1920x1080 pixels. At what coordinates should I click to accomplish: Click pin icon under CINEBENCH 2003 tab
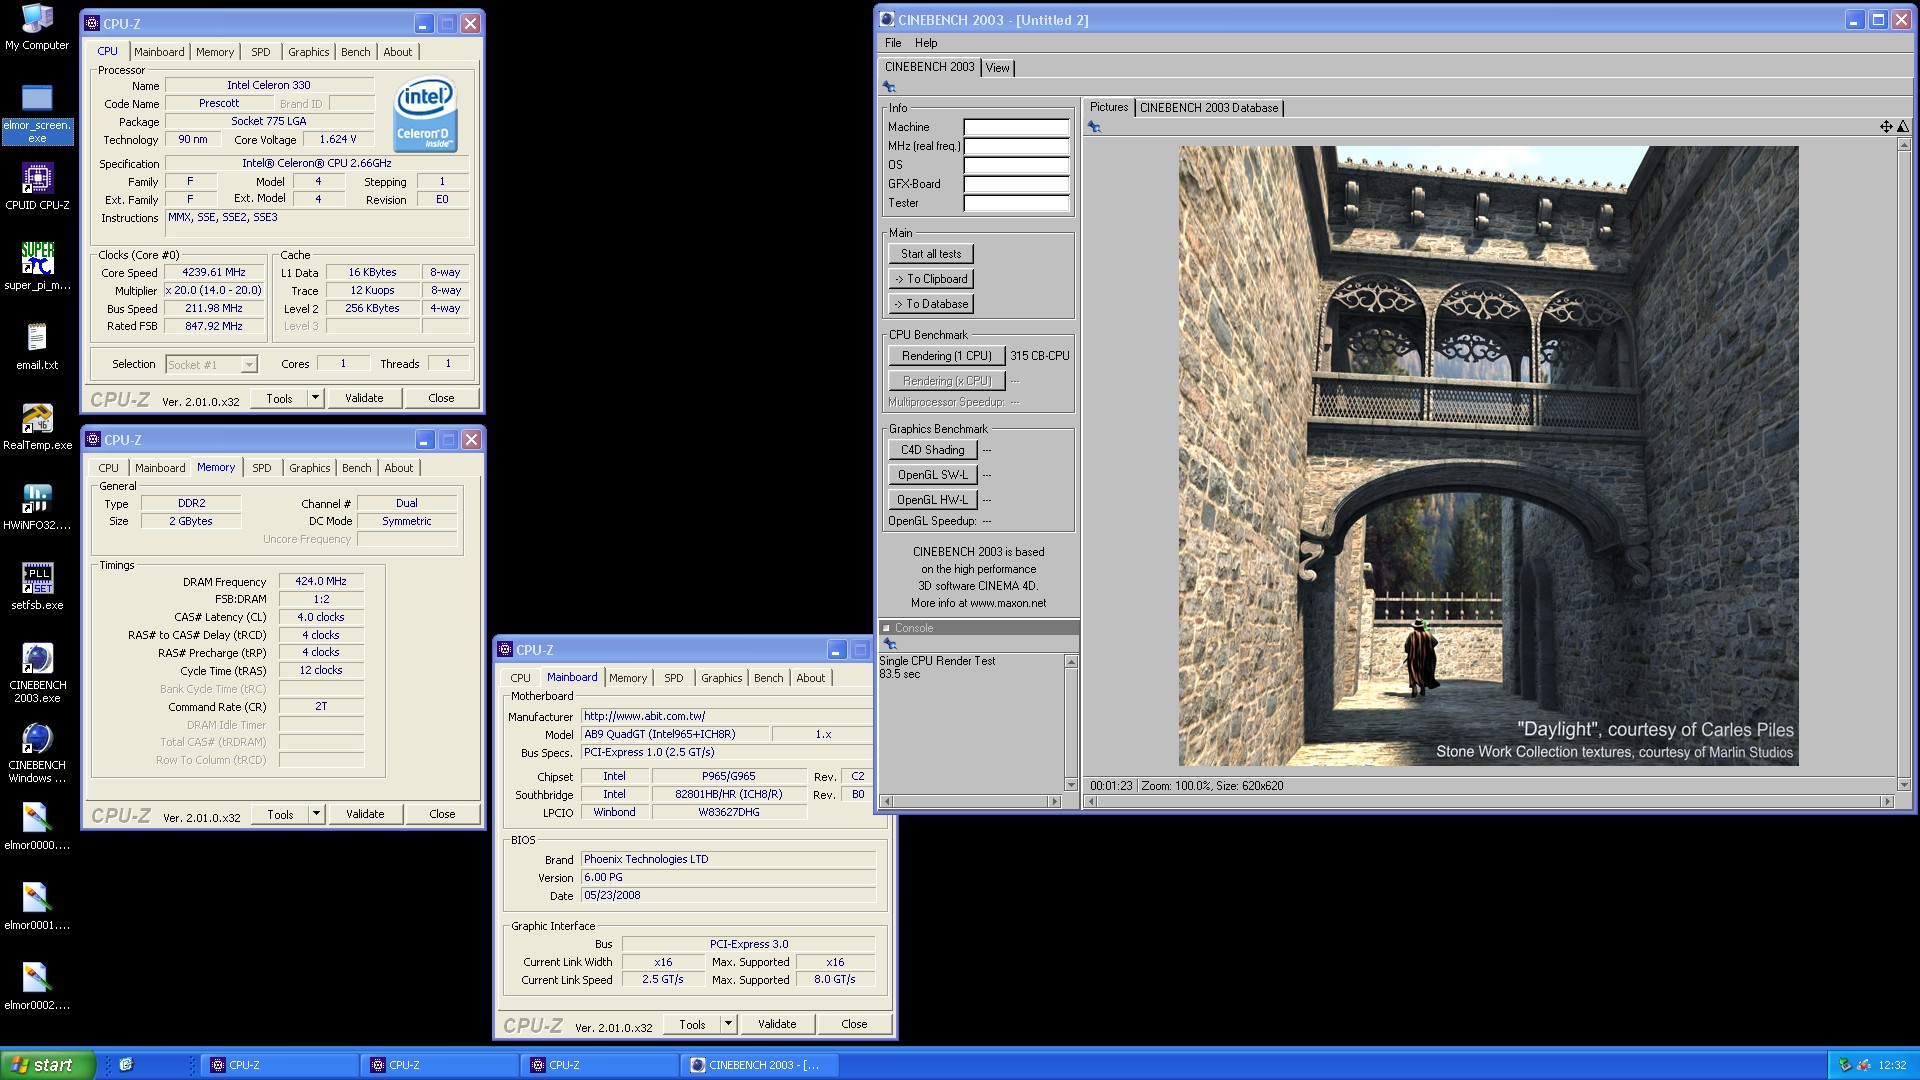click(889, 88)
